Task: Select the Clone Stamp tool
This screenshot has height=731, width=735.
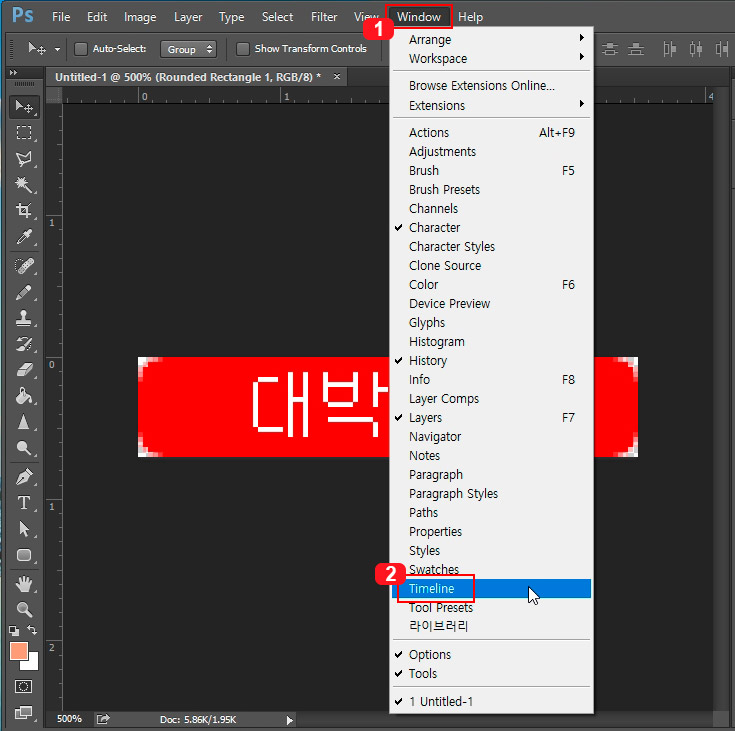Action: tap(24, 318)
